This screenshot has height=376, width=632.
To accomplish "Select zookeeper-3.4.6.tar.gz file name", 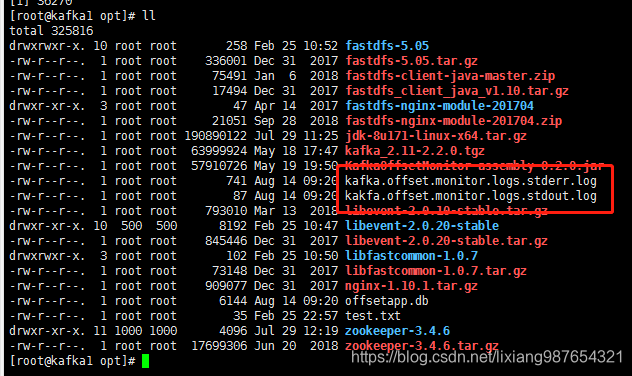I will (422, 346).
